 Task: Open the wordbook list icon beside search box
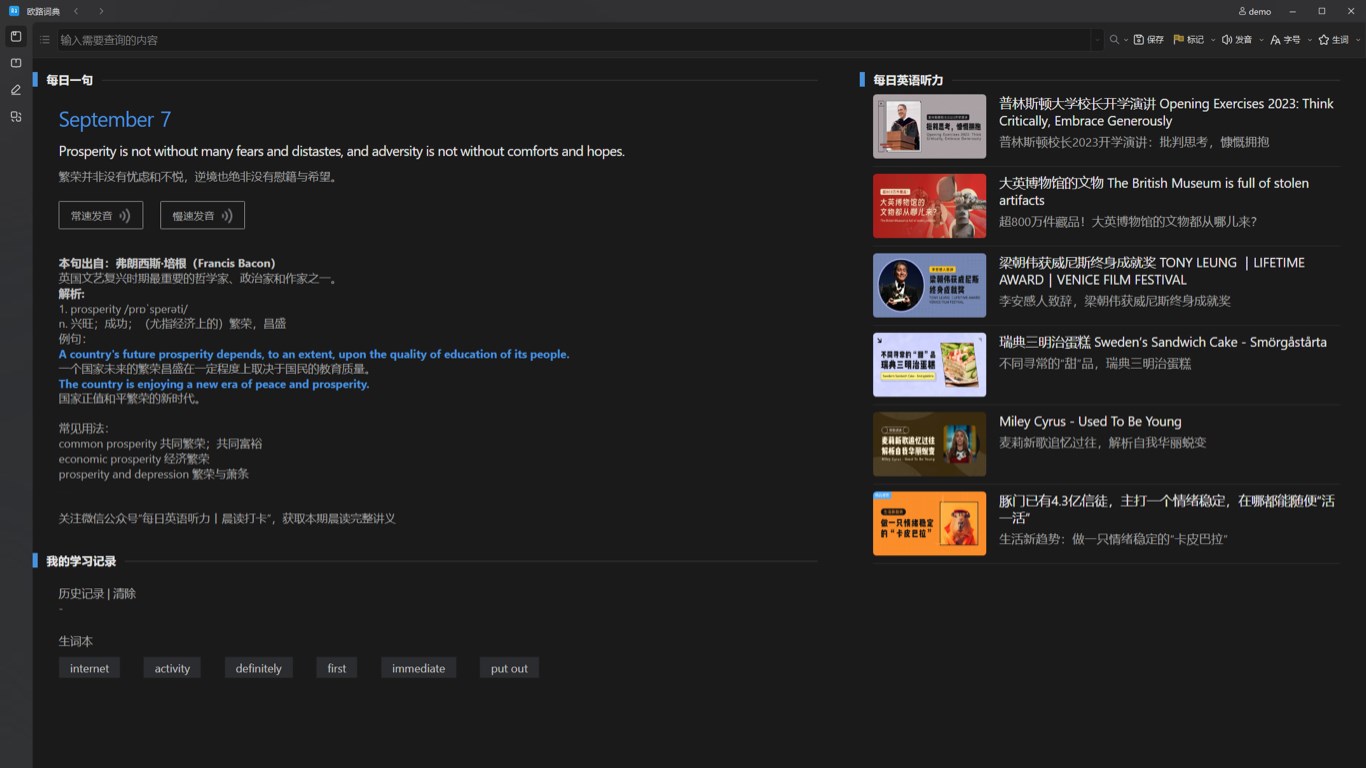click(44, 40)
